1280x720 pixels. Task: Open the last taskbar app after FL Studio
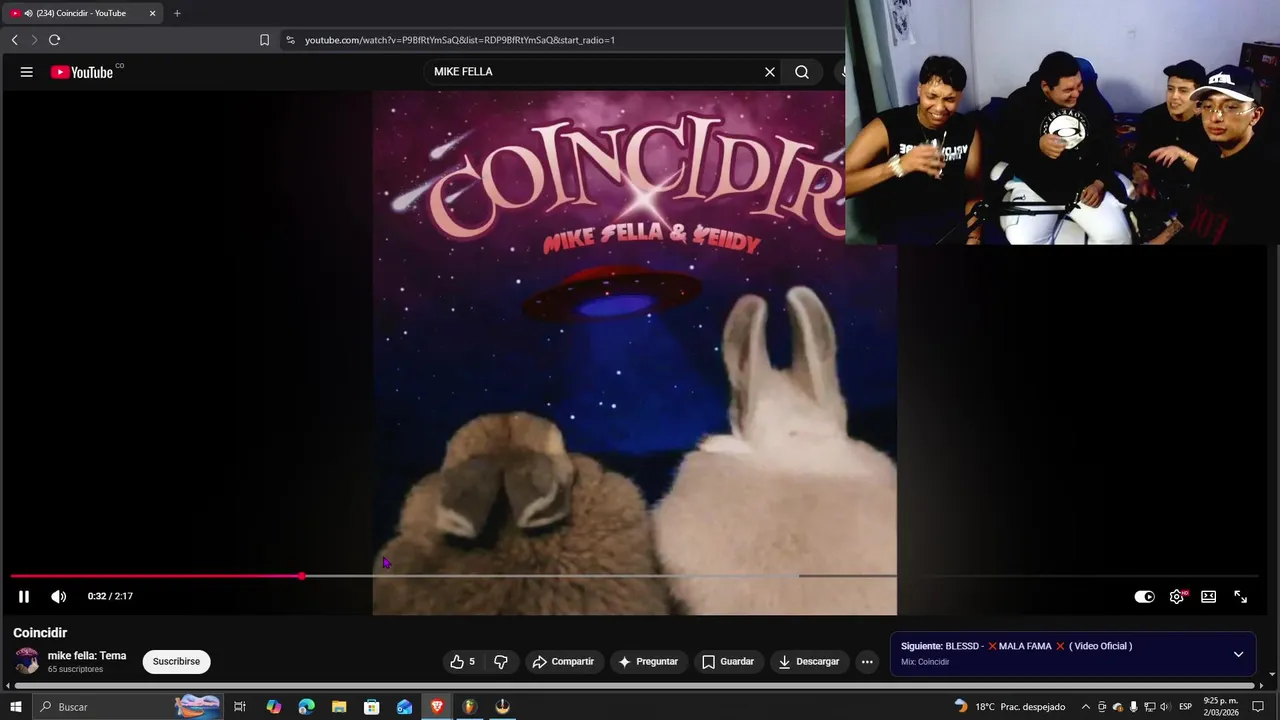(x=502, y=707)
